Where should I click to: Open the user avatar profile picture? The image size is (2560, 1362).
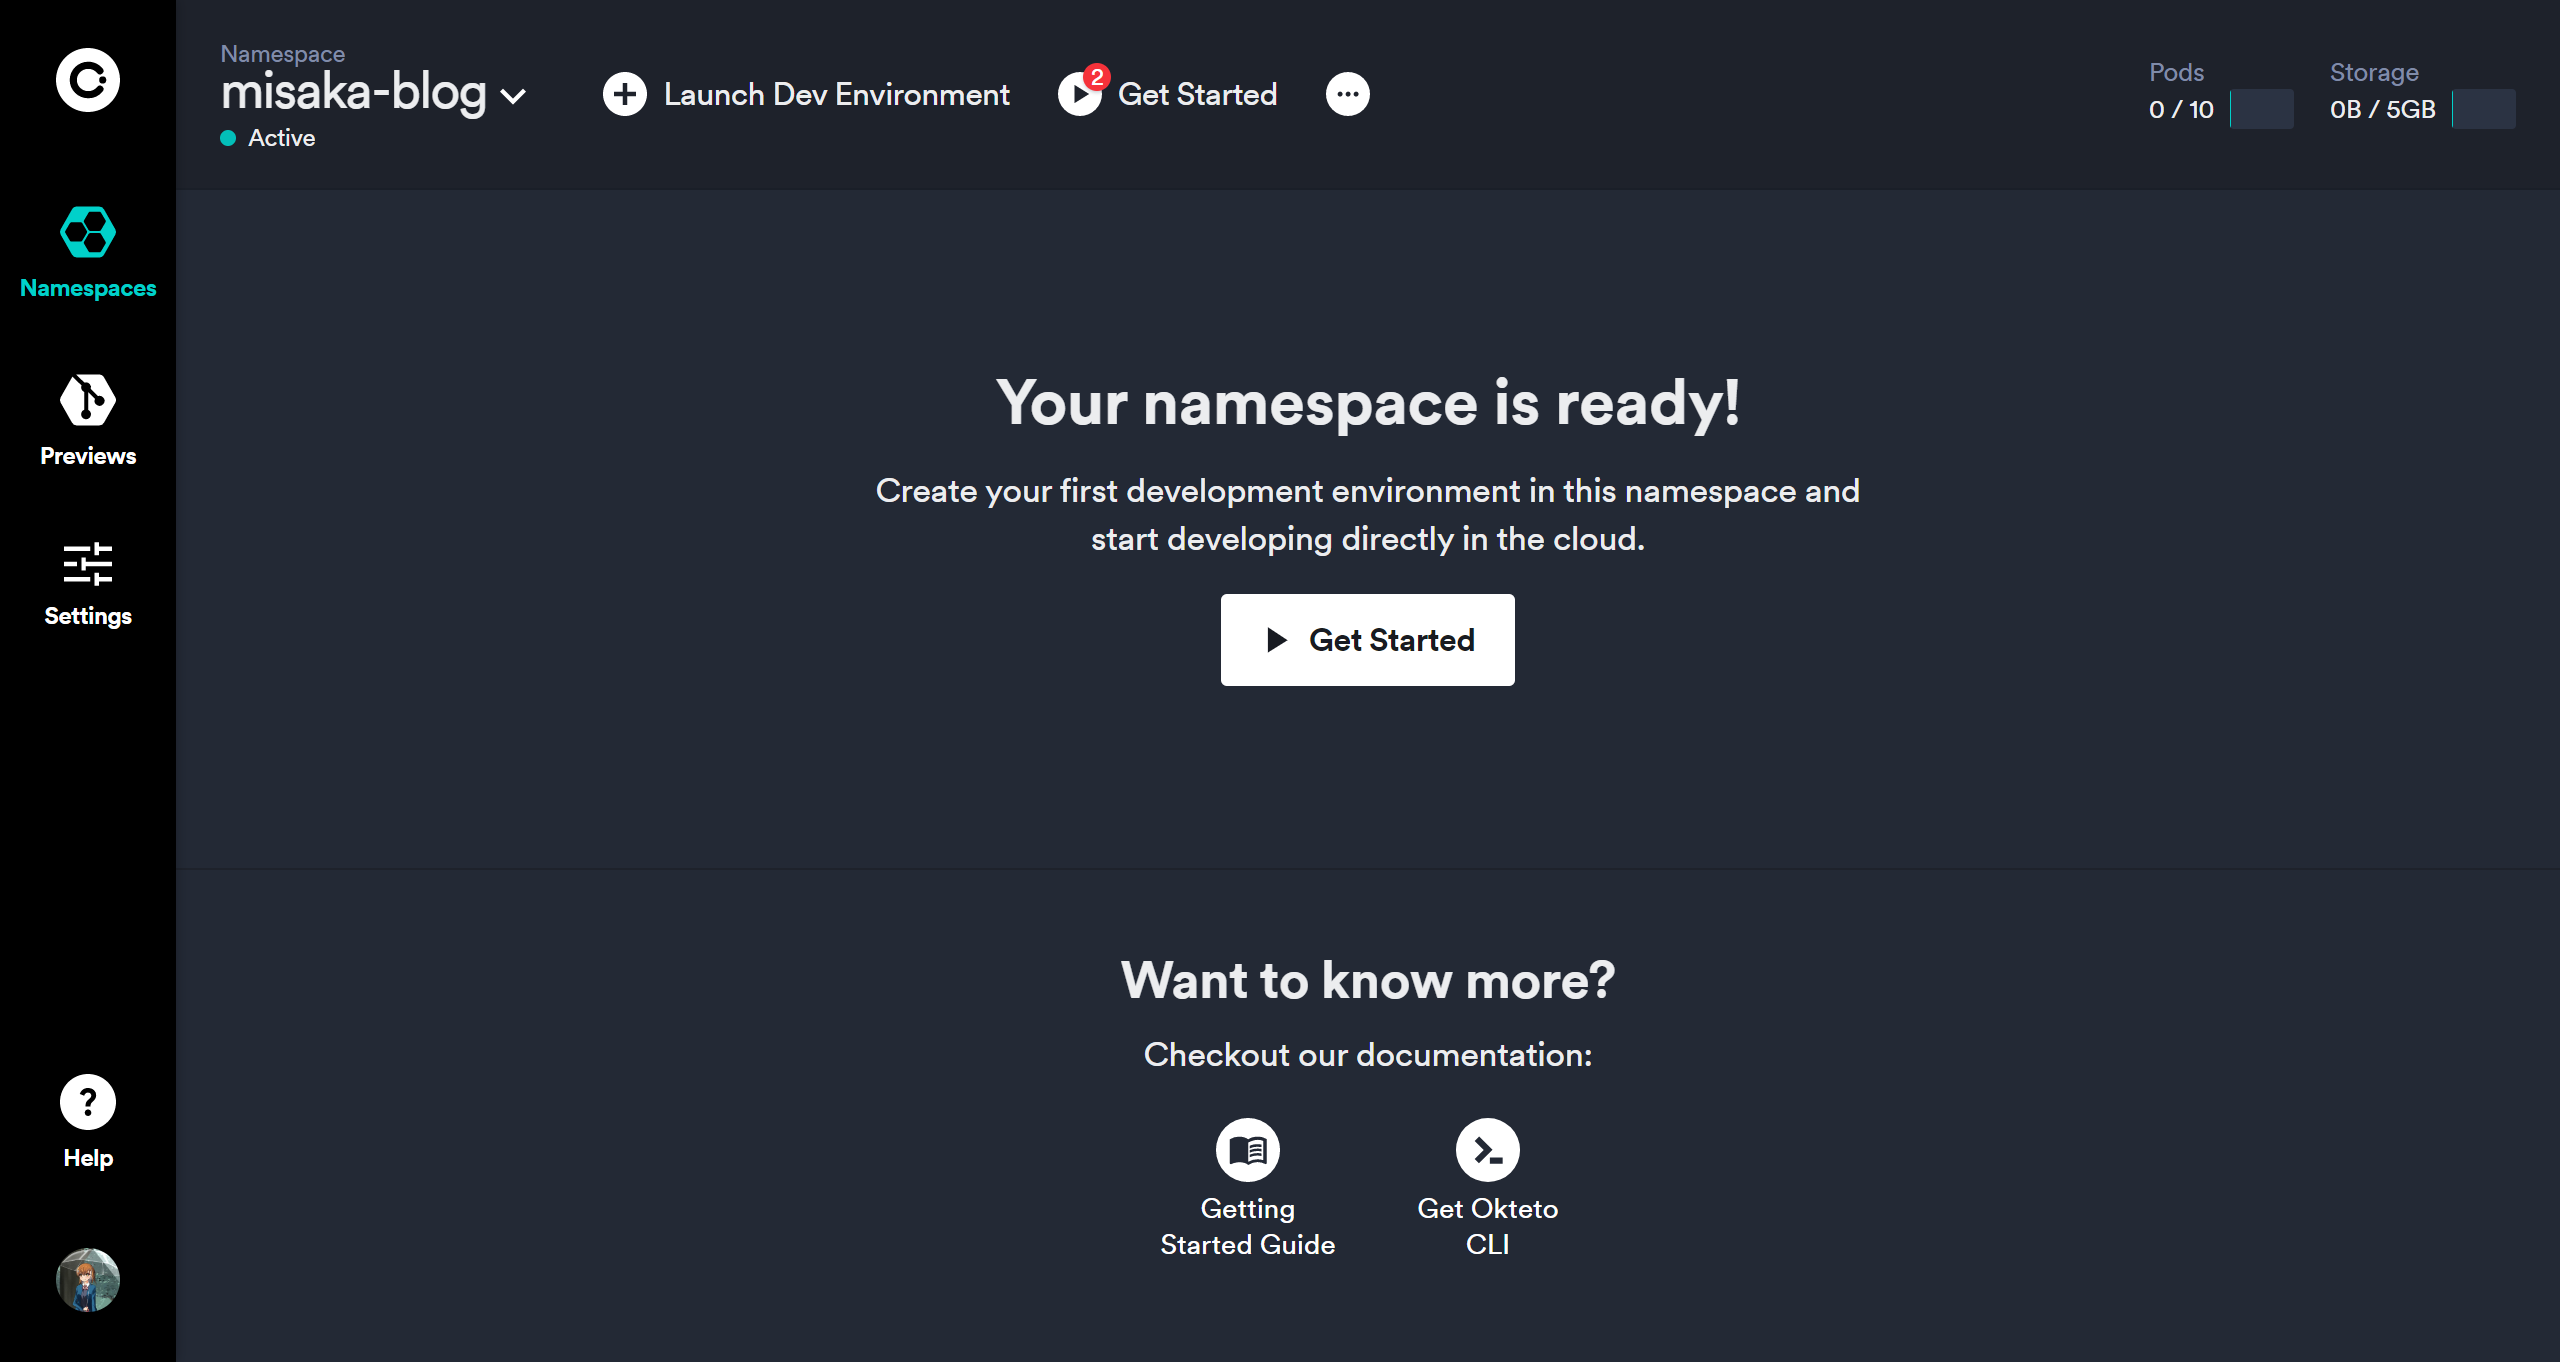(88, 1280)
